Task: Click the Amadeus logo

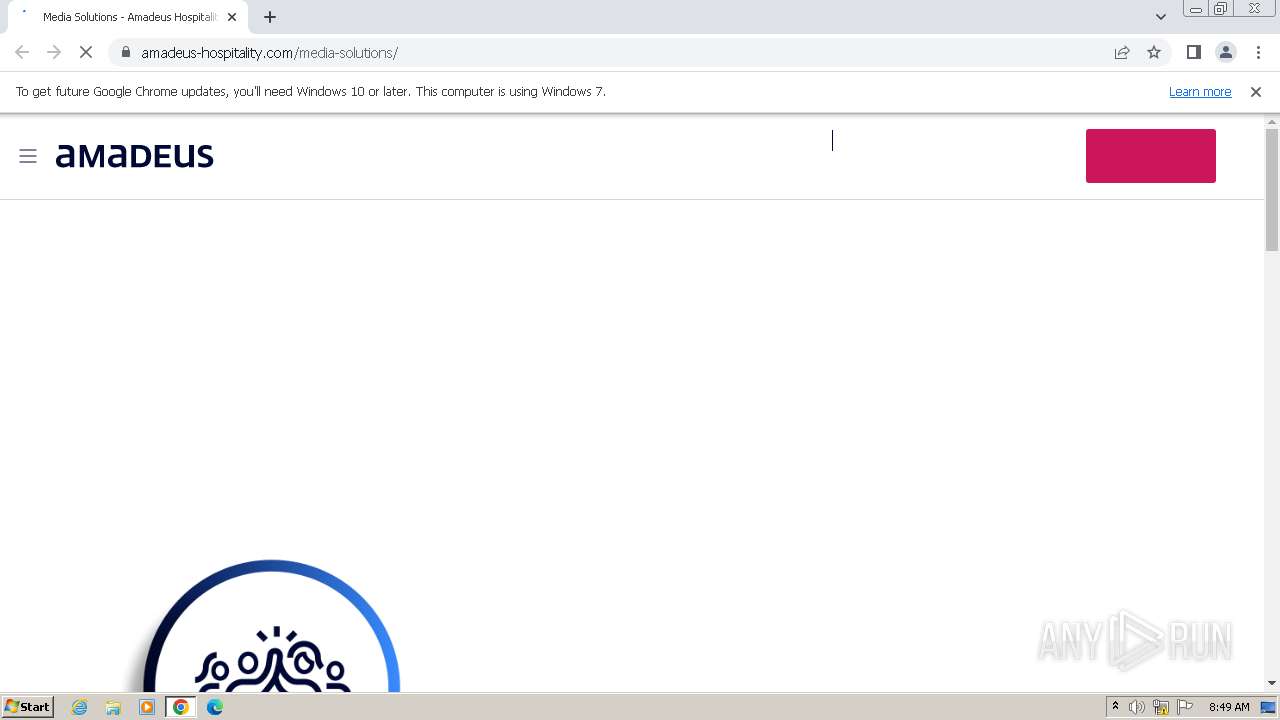Action: [135, 156]
